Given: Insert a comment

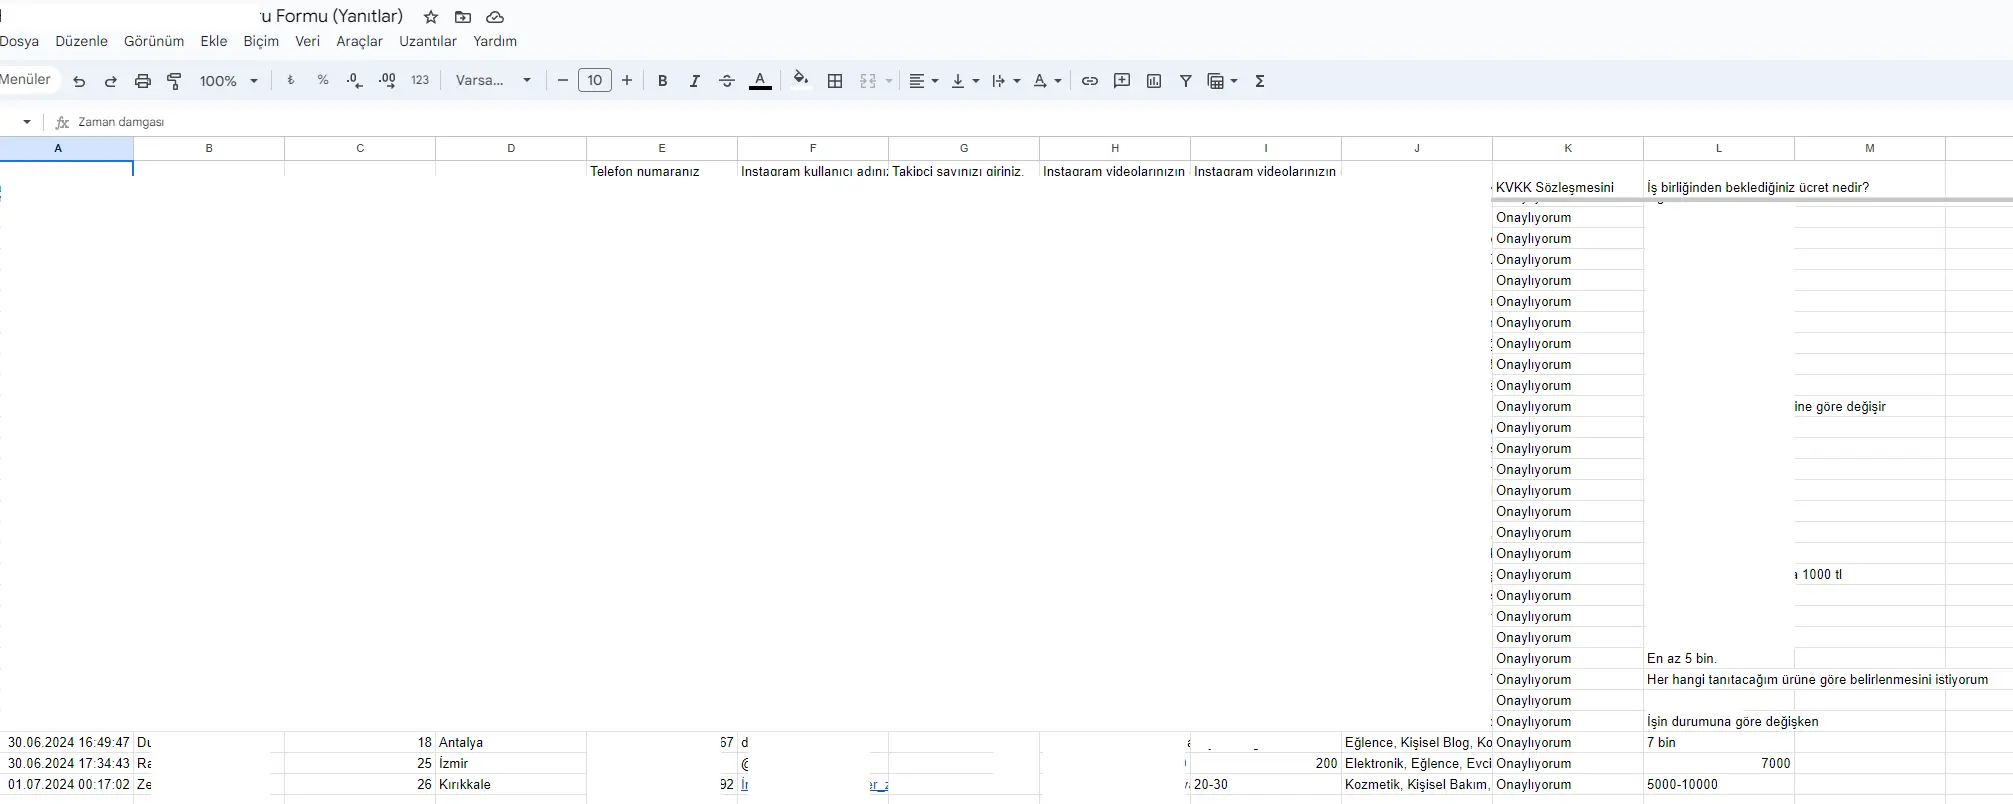Looking at the screenshot, I should [x=1122, y=81].
